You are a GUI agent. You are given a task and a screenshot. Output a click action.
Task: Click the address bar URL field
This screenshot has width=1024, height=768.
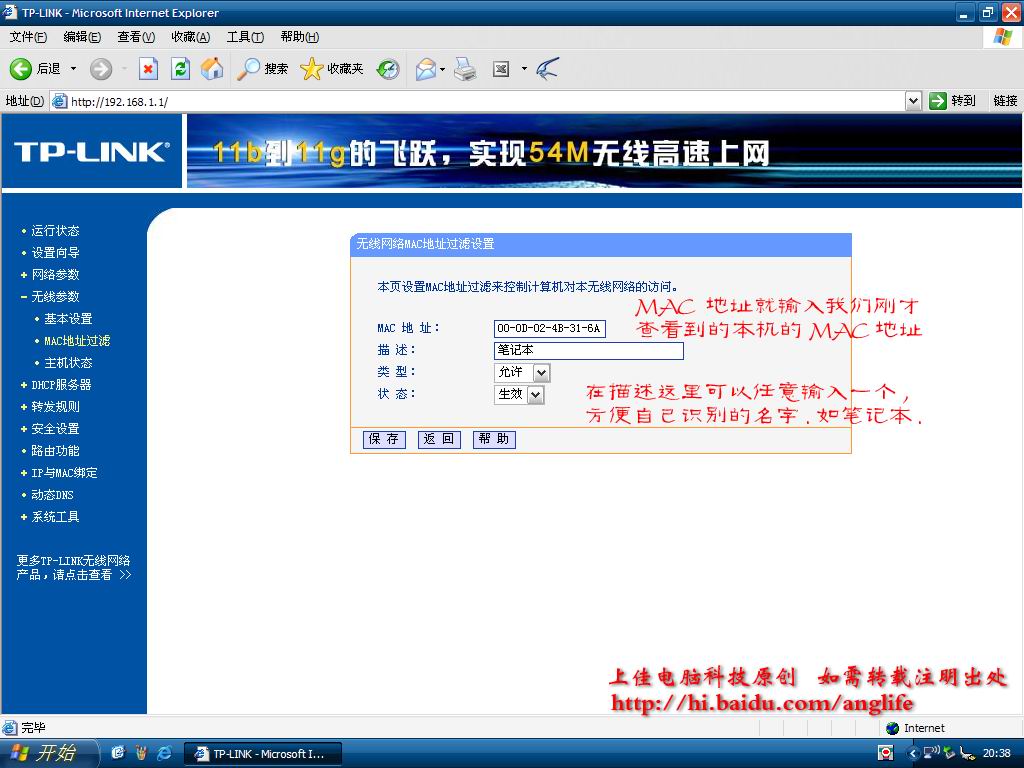coord(487,101)
